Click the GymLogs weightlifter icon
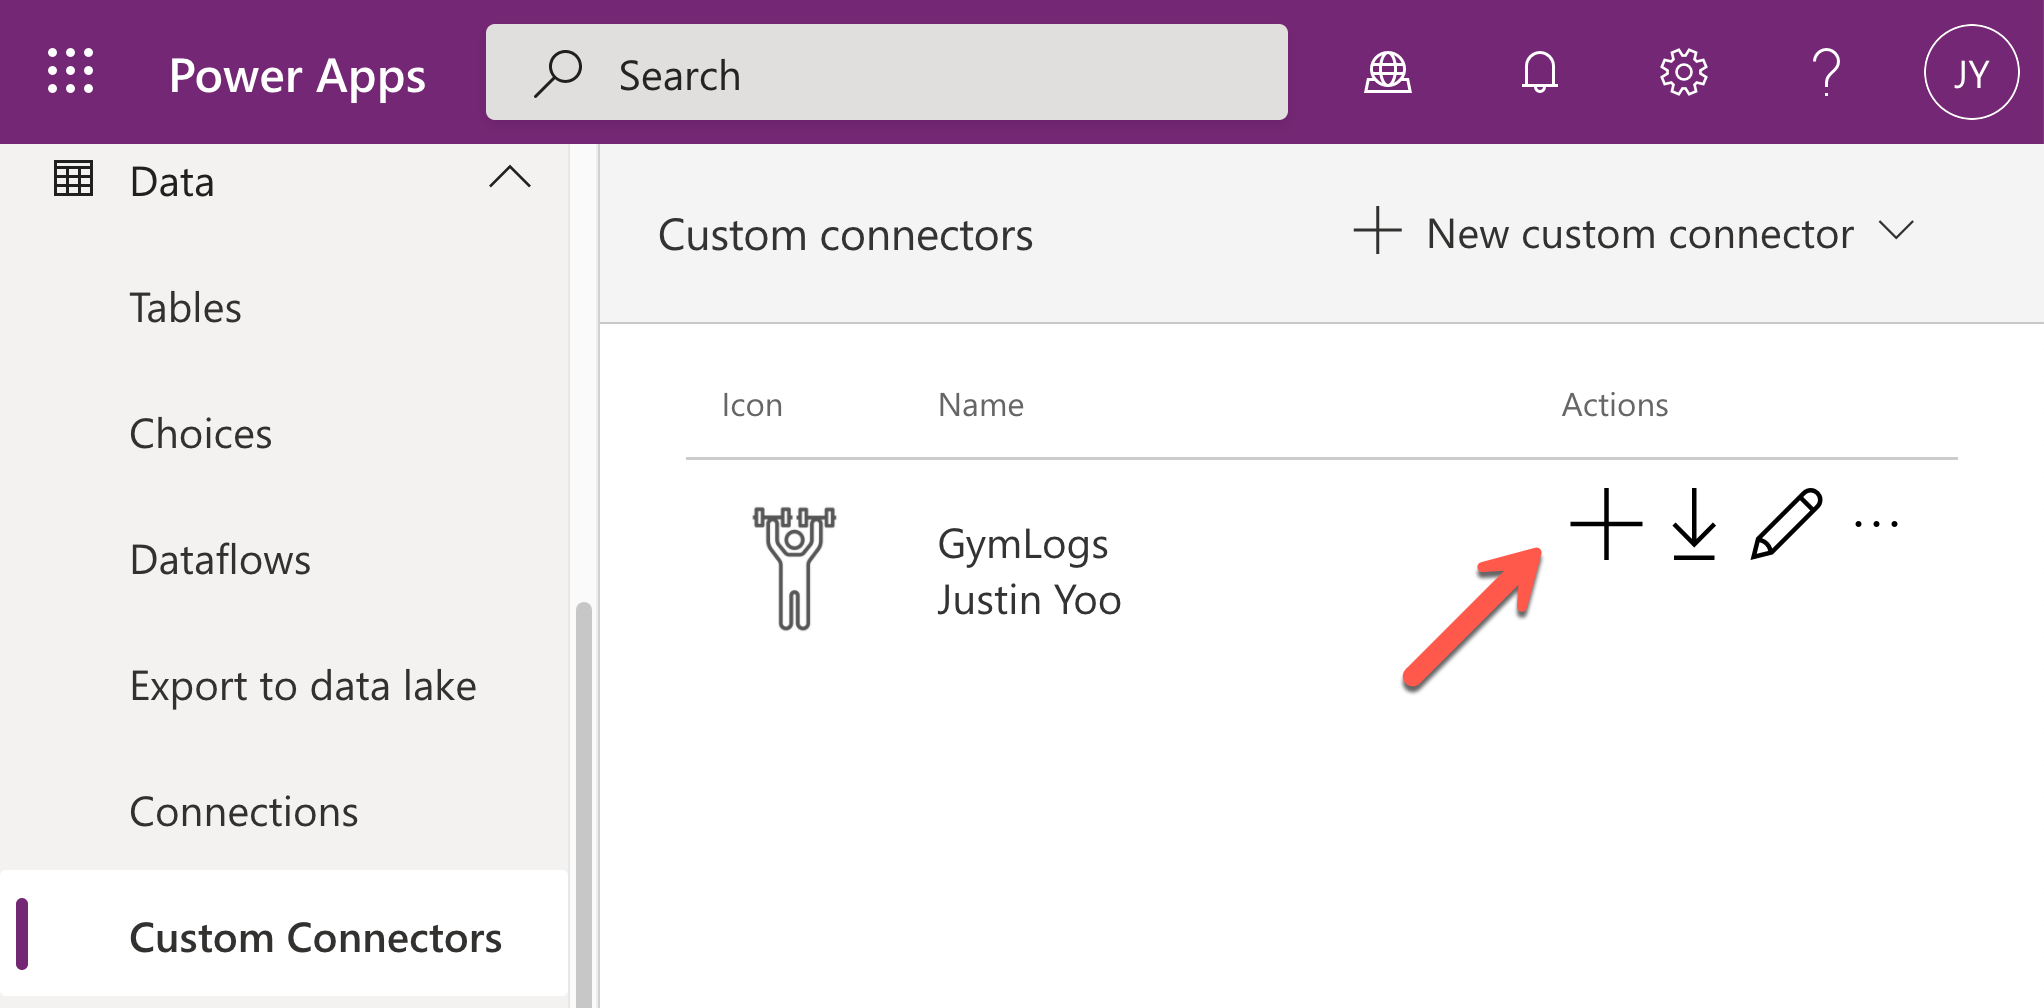The width and height of the screenshot is (2044, 1008). pyautogui.click(x=794, y=568)
